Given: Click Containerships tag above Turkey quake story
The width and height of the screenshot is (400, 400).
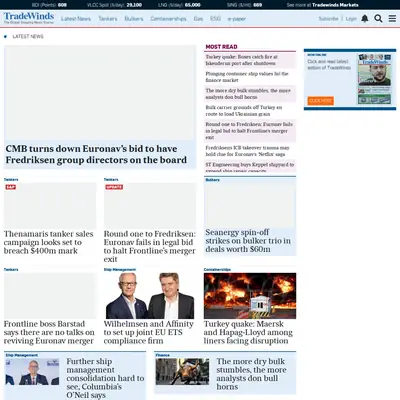Looking at the screenshot, I should pos(217,269).
